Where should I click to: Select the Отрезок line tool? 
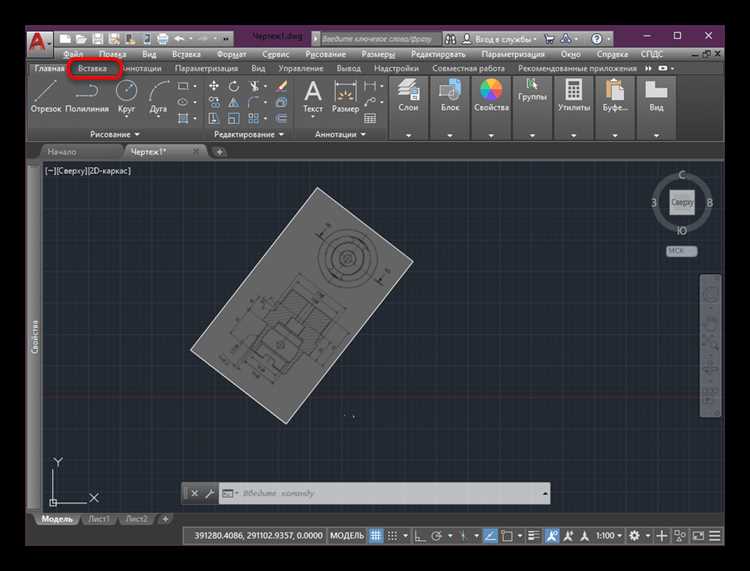click(x=46, y=97)
